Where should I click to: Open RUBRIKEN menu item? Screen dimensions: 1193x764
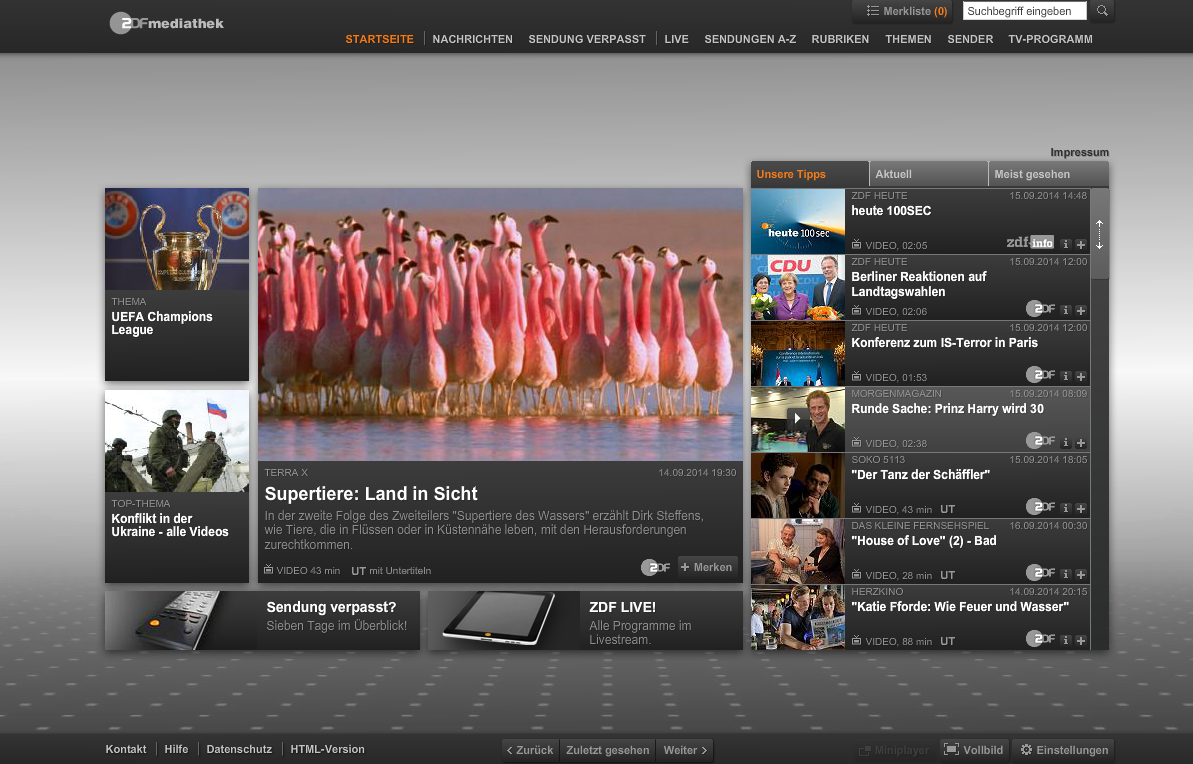click(840, 39)
